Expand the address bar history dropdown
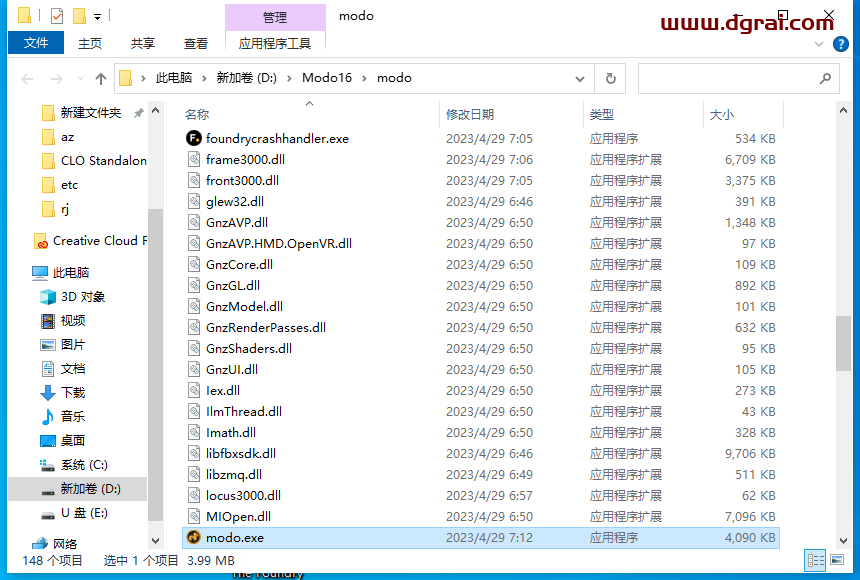 [x=580, y=78]
